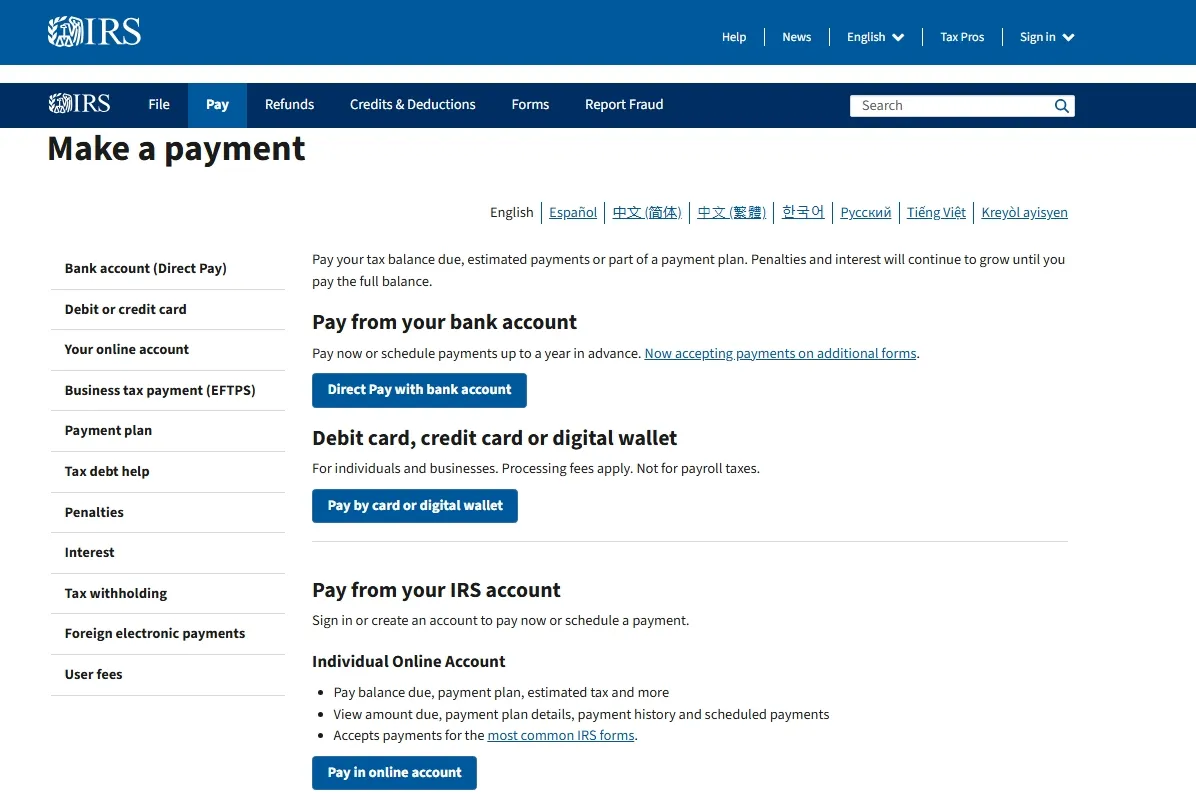
Task: Click the English current-language text
Action: click(511, 212)
